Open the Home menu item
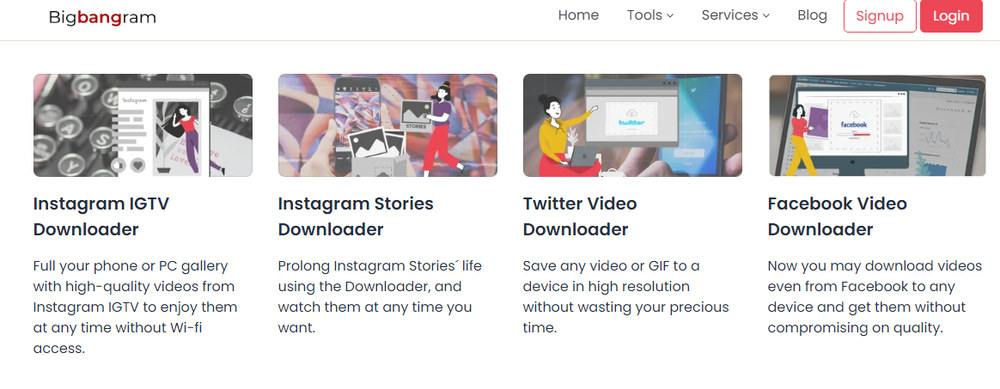The image size is (1000, 389). click(x=578, y=15)
